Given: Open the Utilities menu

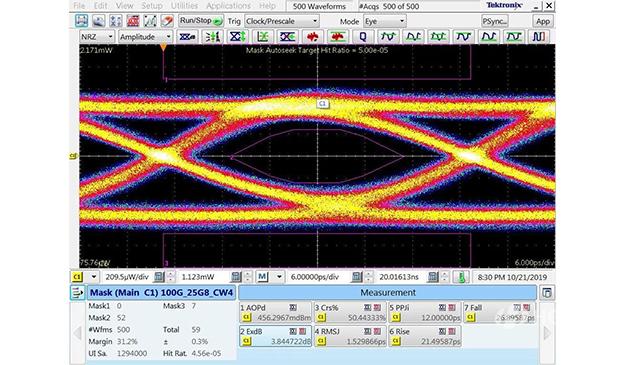Looking at the screenshot, I should 184,6.
